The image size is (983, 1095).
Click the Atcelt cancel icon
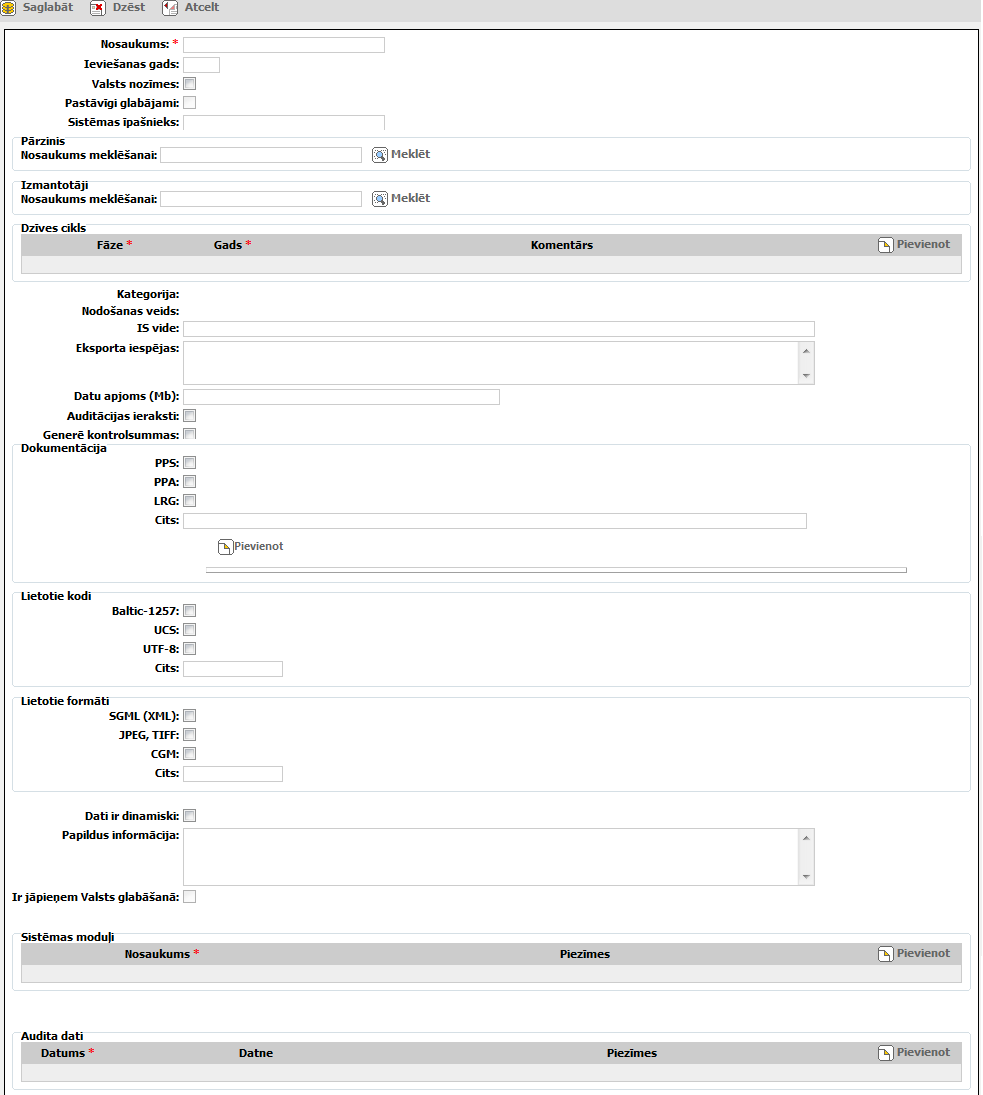pos(170,8)
